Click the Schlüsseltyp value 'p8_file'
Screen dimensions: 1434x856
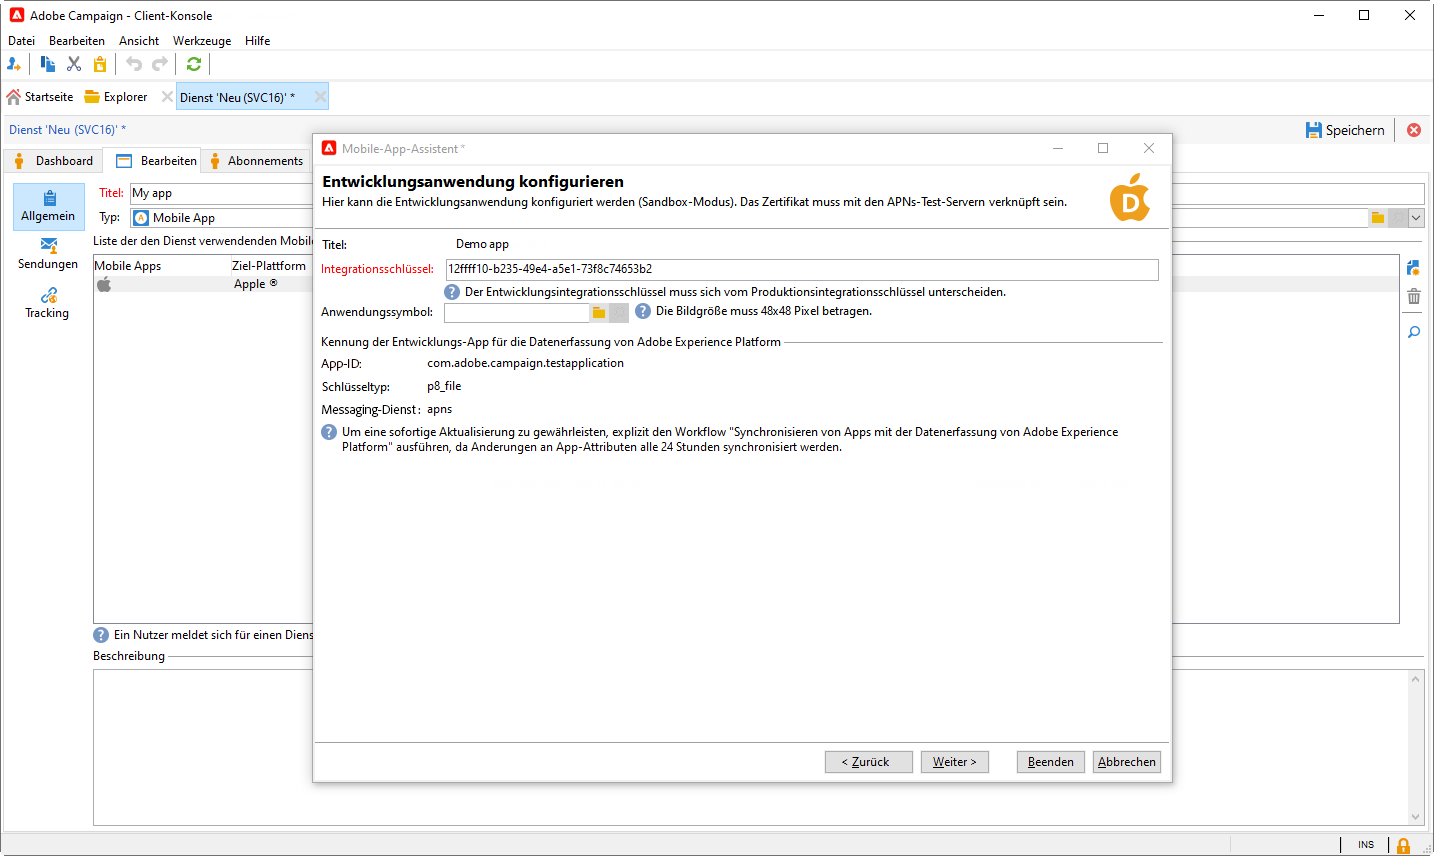tap(444, 386)
